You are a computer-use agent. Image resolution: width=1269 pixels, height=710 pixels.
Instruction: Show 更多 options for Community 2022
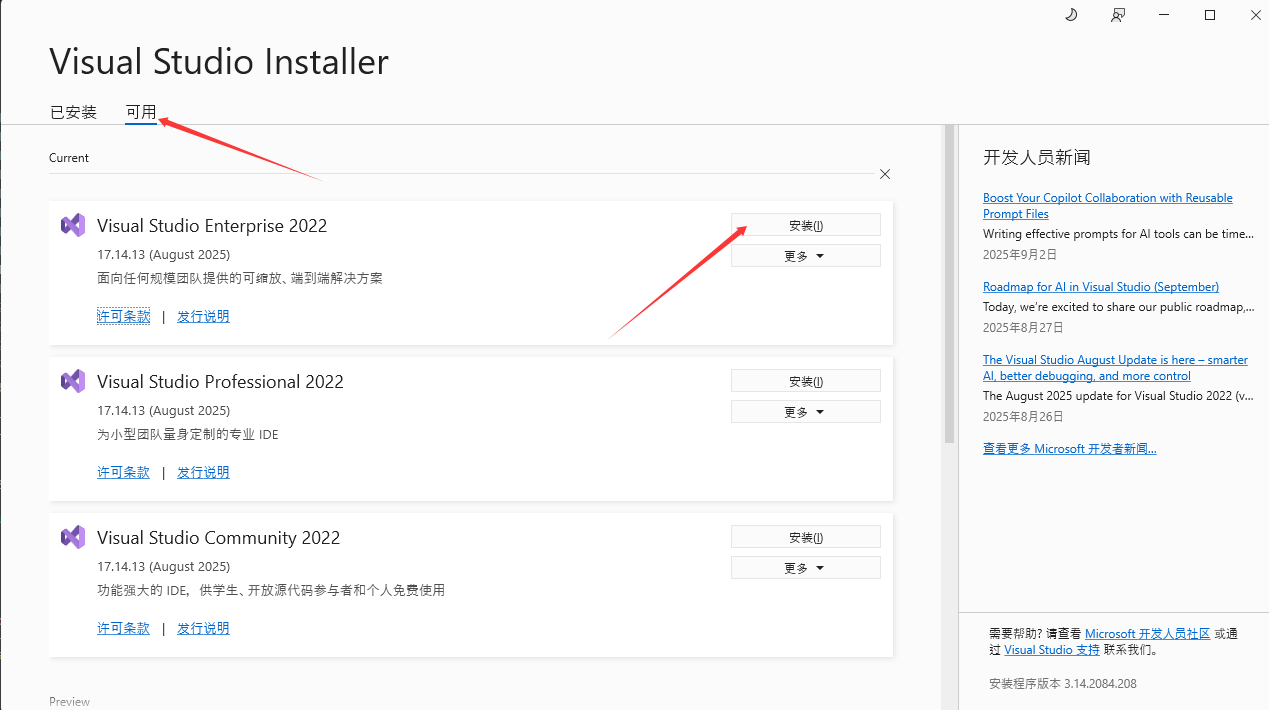(x=806, y=568)
